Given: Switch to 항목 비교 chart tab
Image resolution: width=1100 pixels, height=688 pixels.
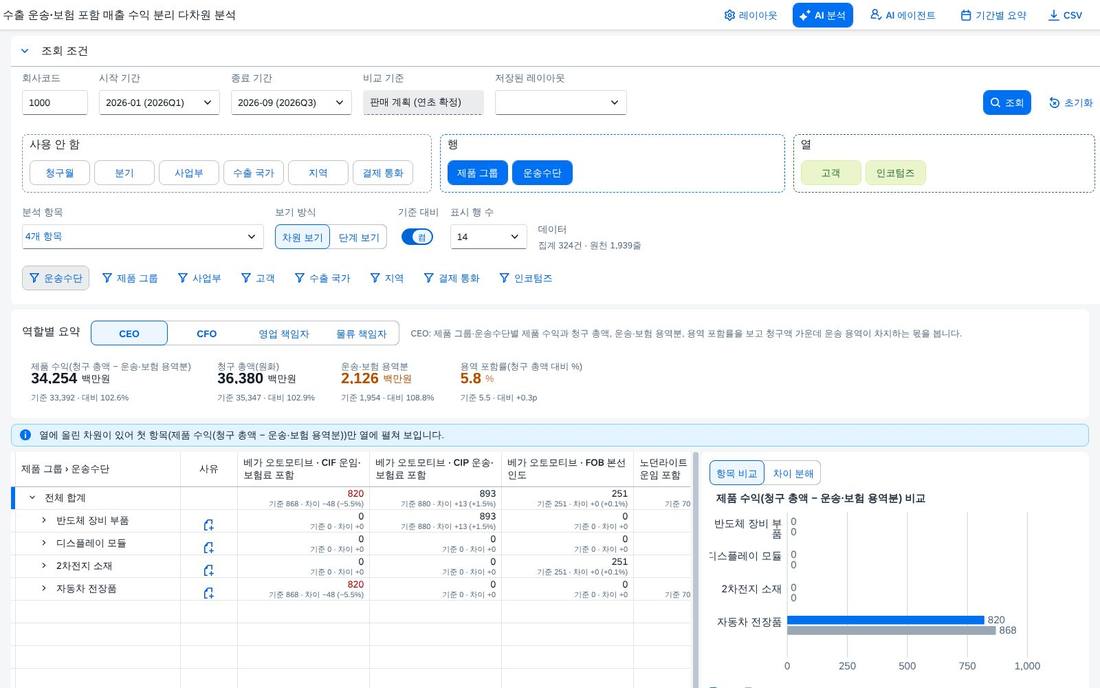Looking at the screenshot, I should tap(737, 473).
